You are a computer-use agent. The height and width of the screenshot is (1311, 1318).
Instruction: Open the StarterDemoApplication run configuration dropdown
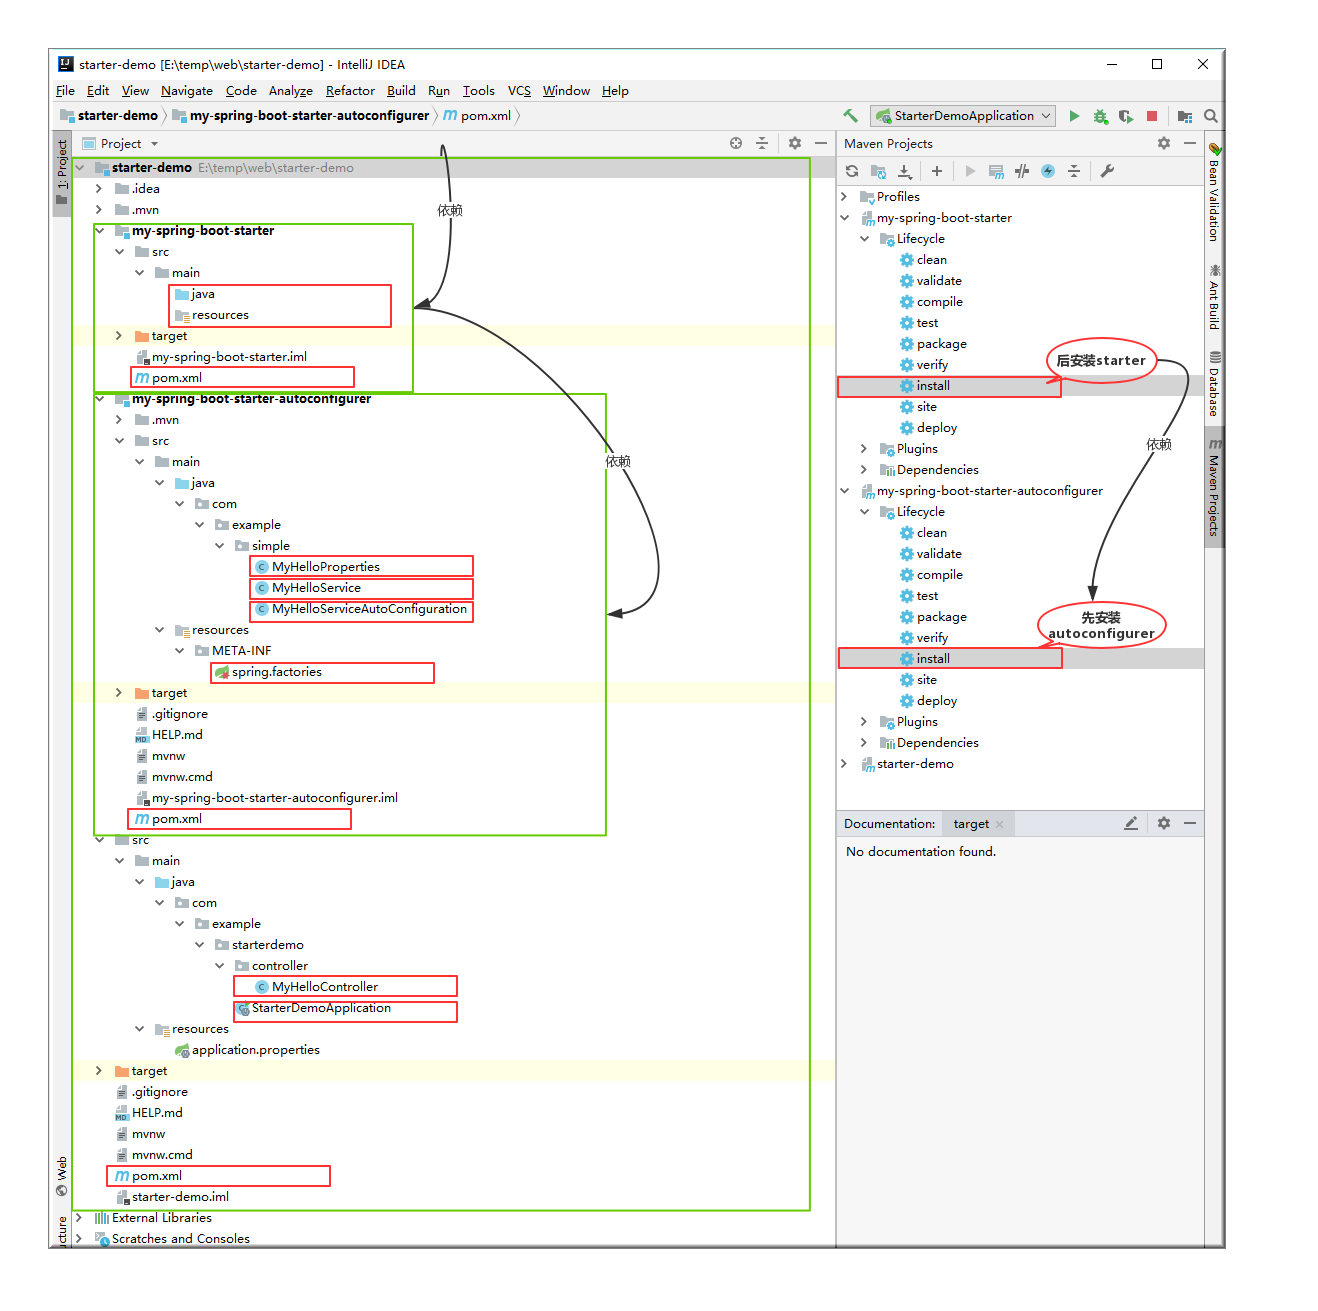point(964,116)
